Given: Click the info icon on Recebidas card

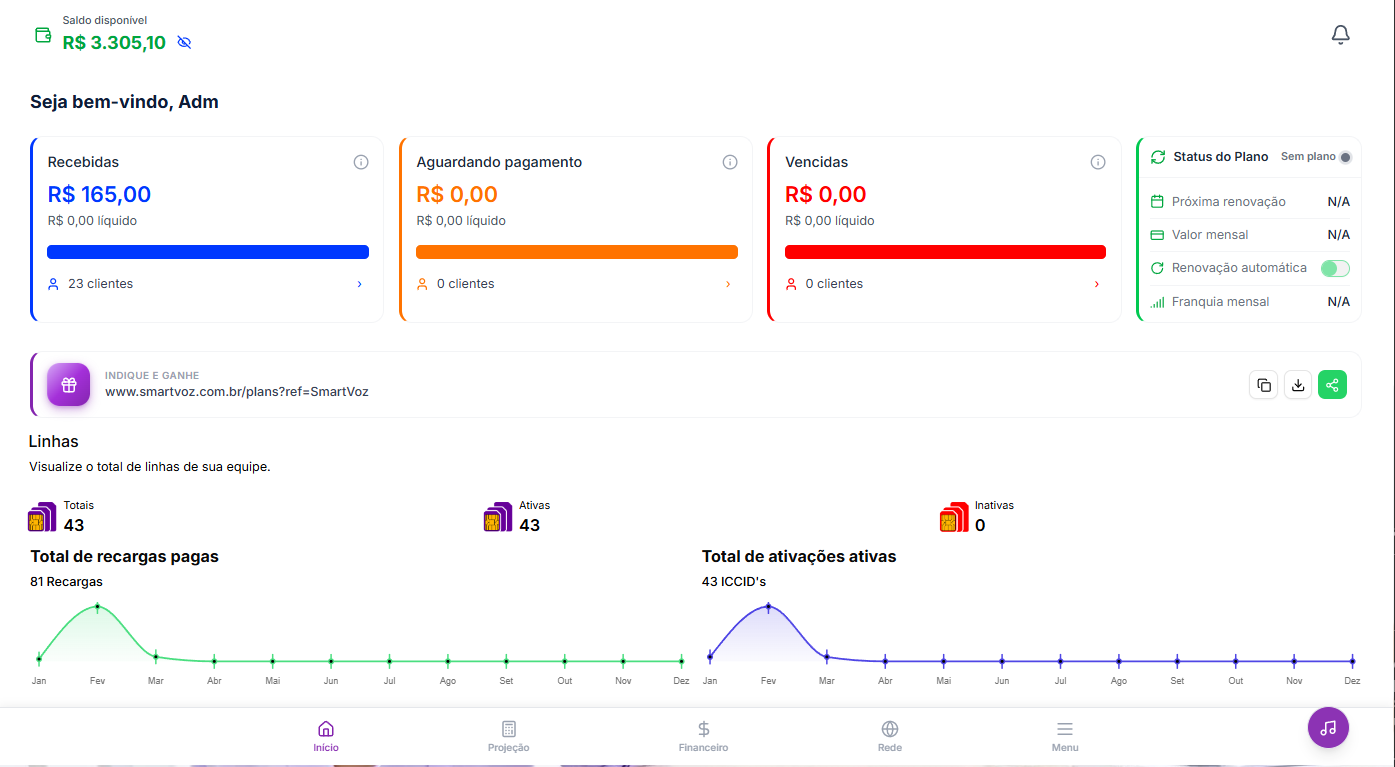Looking at the screenshot, I should point(361,162).
